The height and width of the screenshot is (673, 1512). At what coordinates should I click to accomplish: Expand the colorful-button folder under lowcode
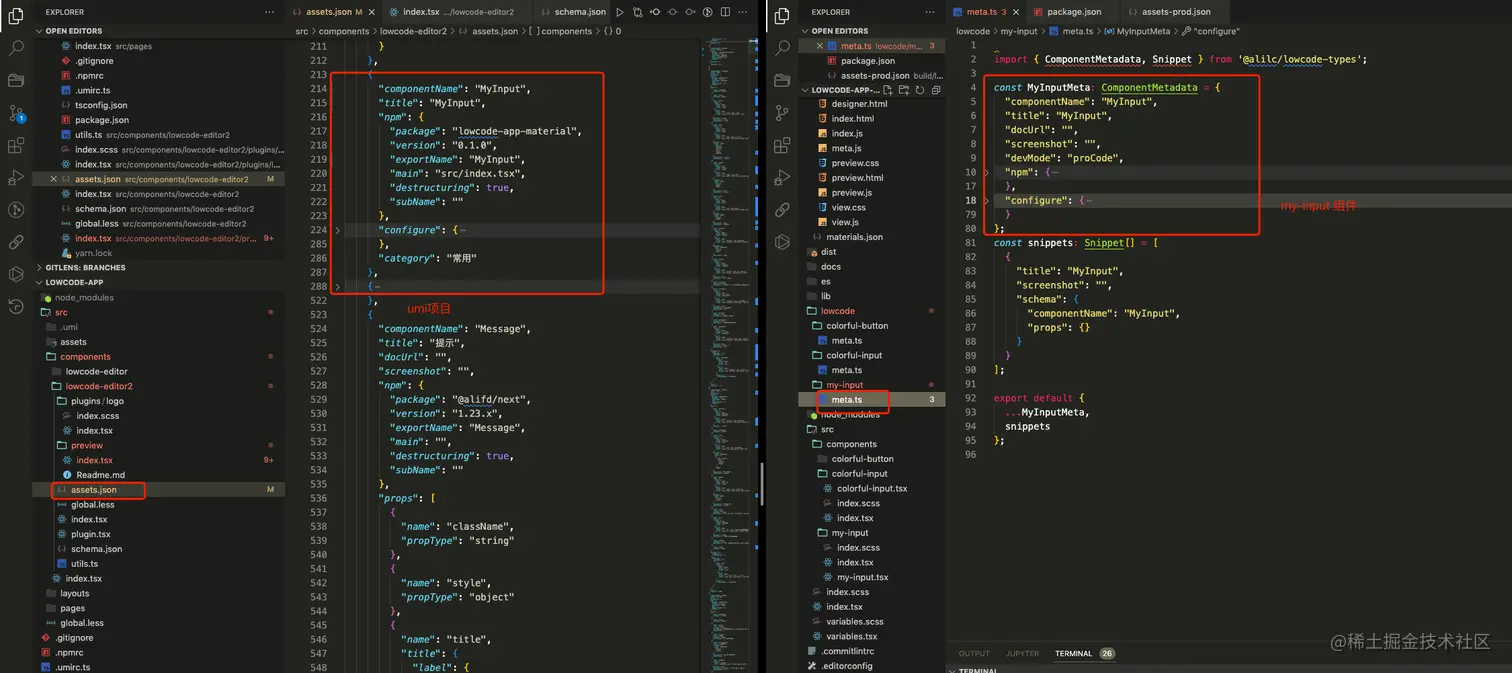coord(857,326)
